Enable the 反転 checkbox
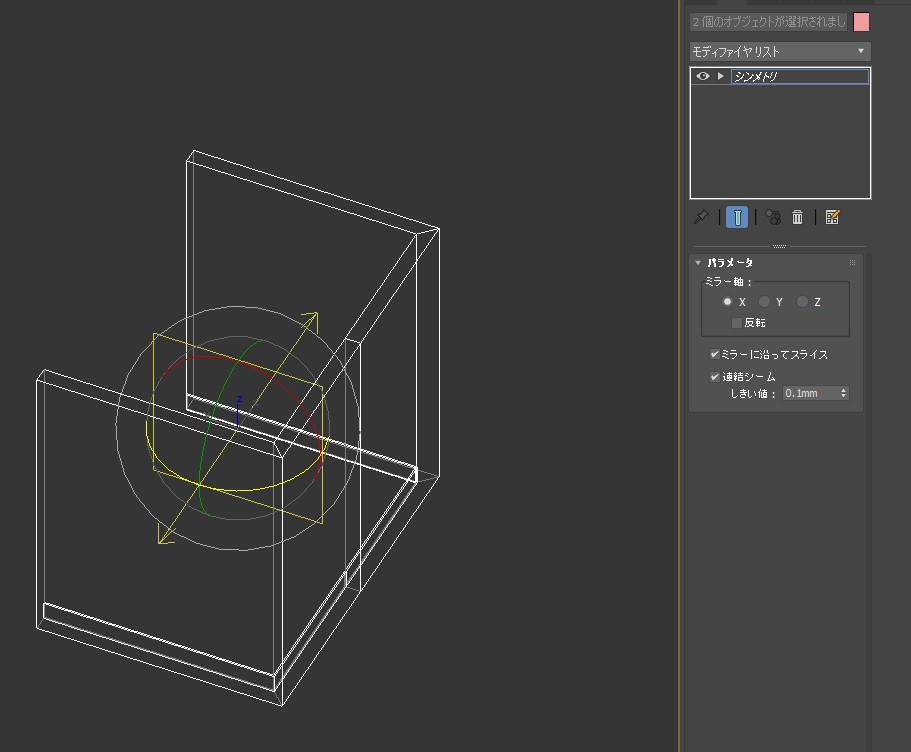Viewport: 911px width, 752px height. [x=737, y=323]
